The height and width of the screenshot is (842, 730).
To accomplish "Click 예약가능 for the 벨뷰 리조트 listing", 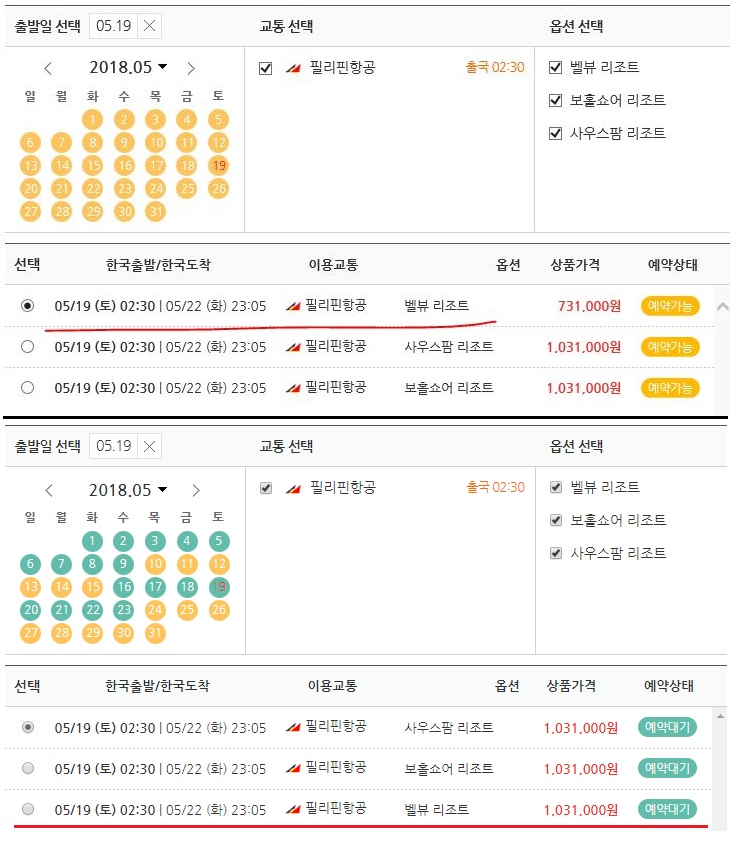I will [x=668, y=306].
